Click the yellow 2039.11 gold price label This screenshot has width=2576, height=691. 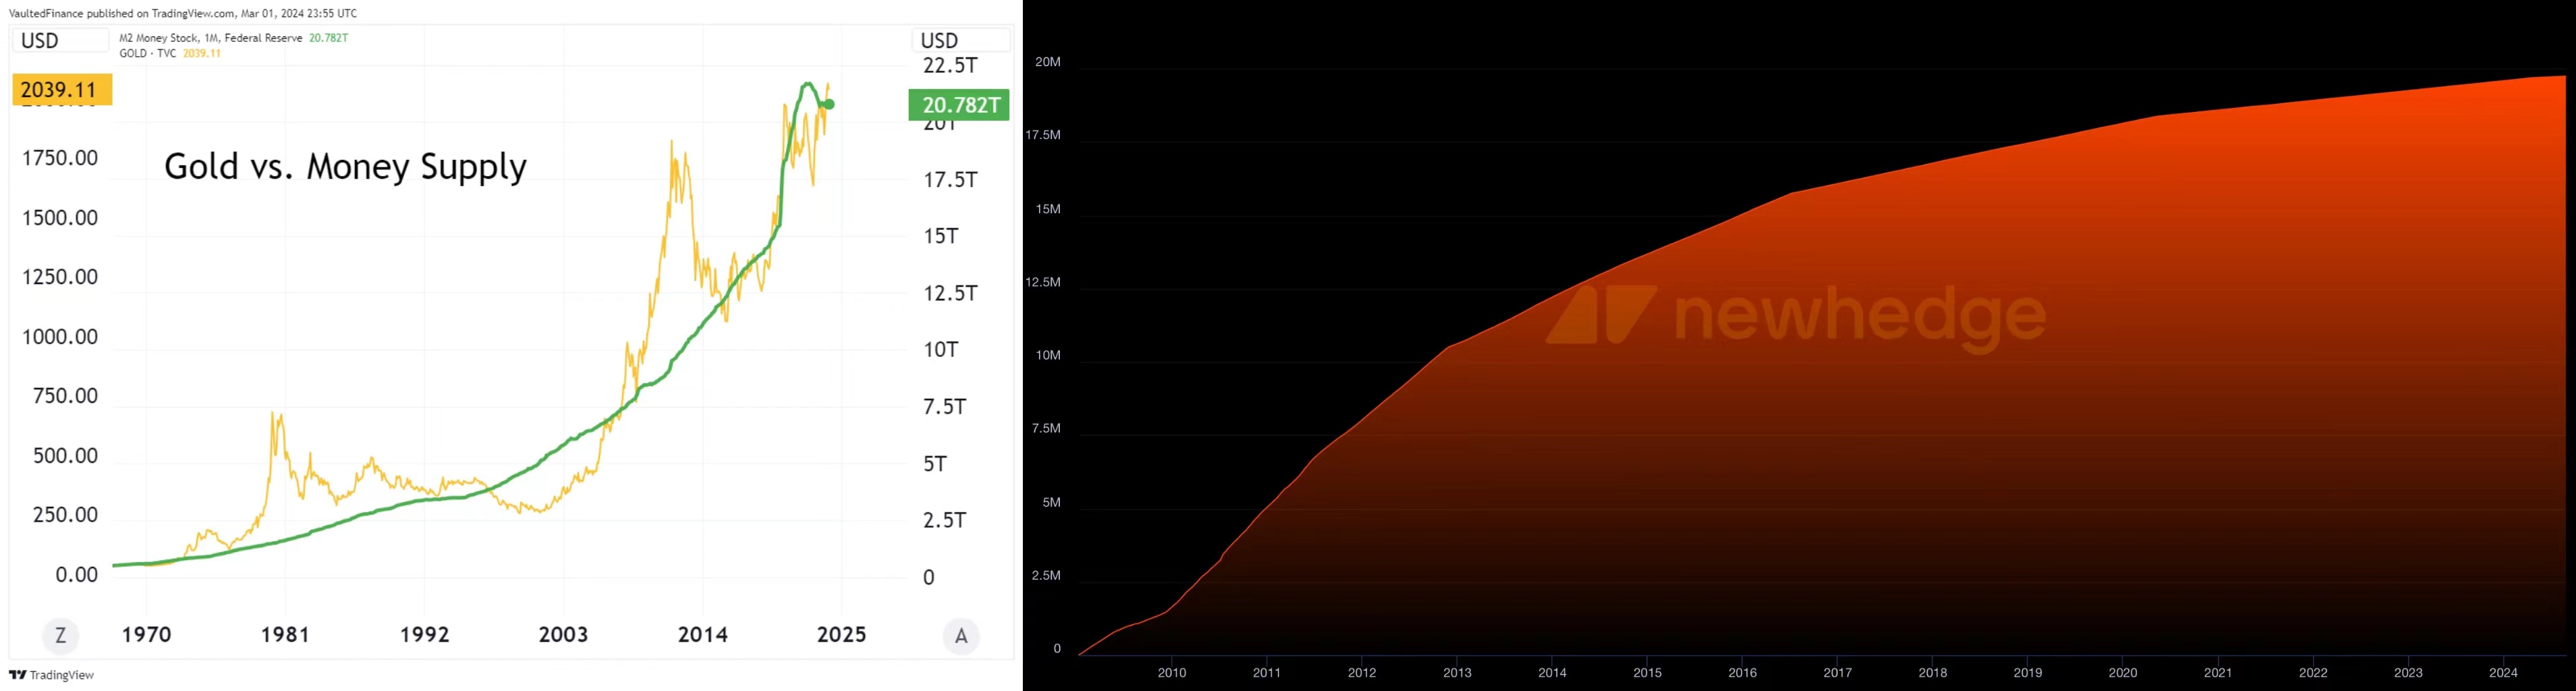click(x=61, y=90)
